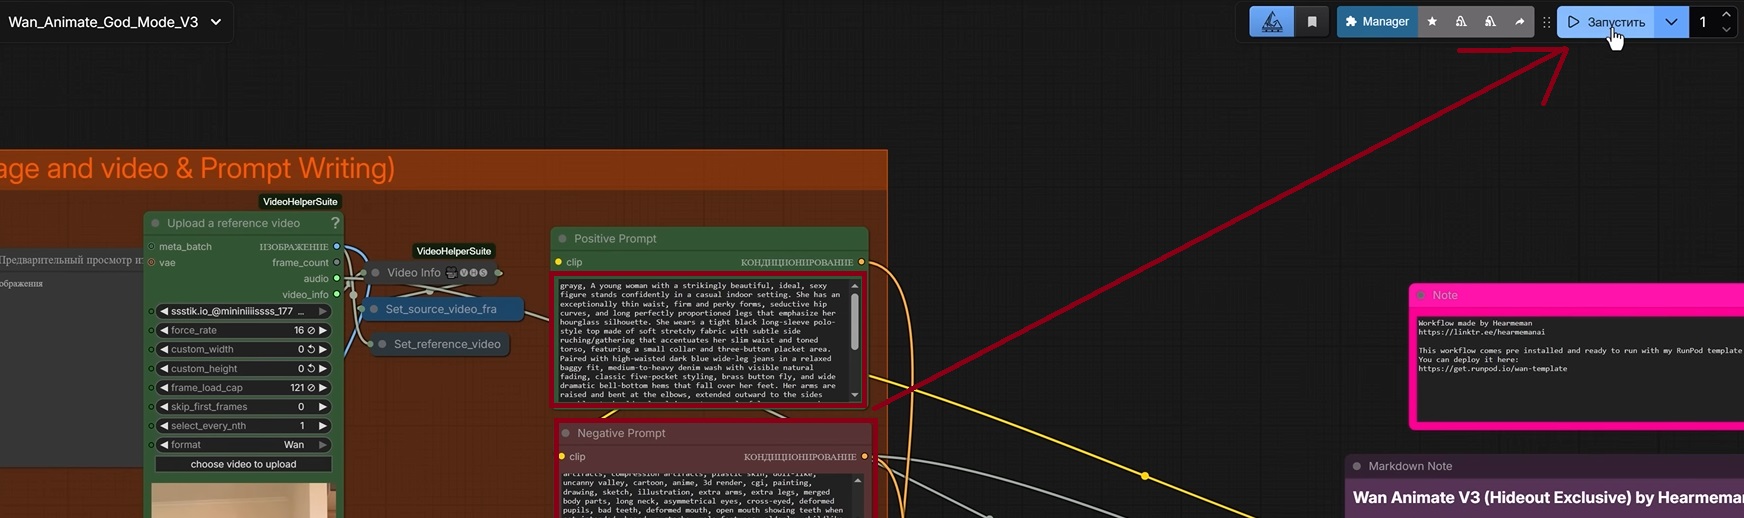Click the linktr.ee/hearmemanai link in the Note
The image size is (1744, 518).
[1482, 332]
